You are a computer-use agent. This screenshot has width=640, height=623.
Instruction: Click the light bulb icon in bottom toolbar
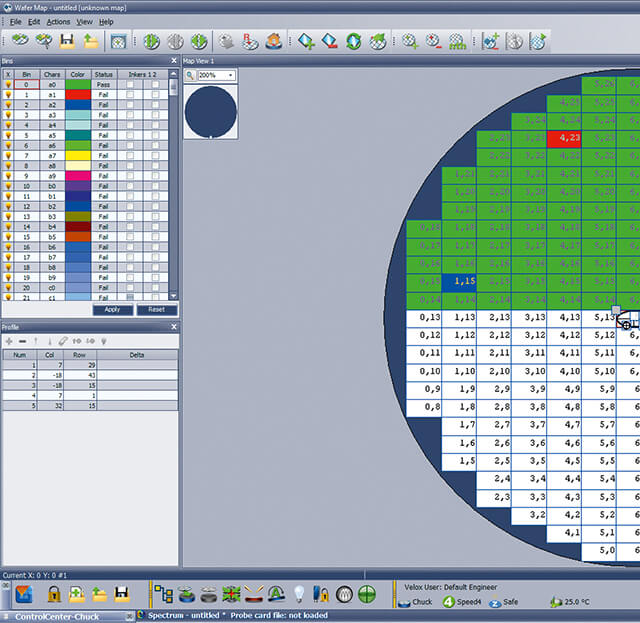(x=299, y=594)
